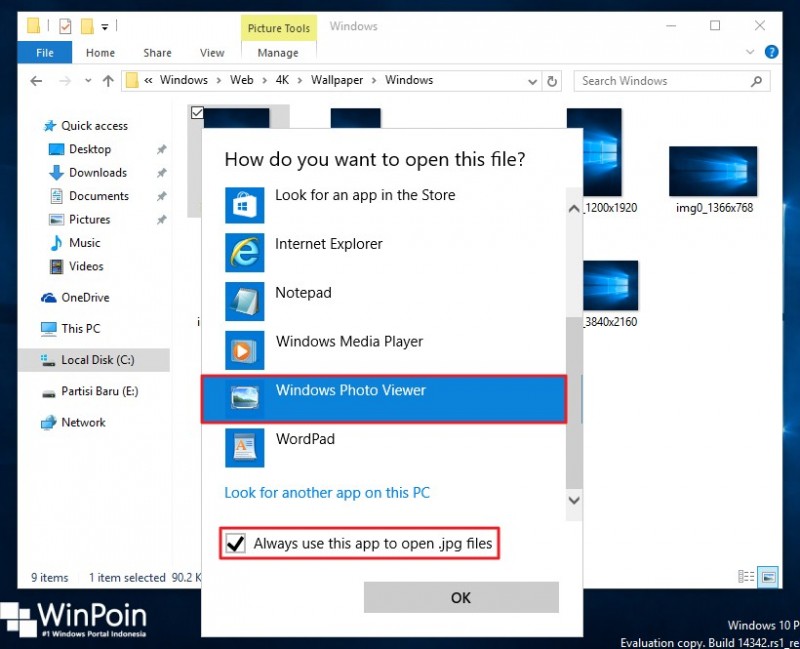Expand the arrow after Wallpaper in the path
Viewport: 800px width, 649px height.
pyautogui.click(x=374, y=81)
